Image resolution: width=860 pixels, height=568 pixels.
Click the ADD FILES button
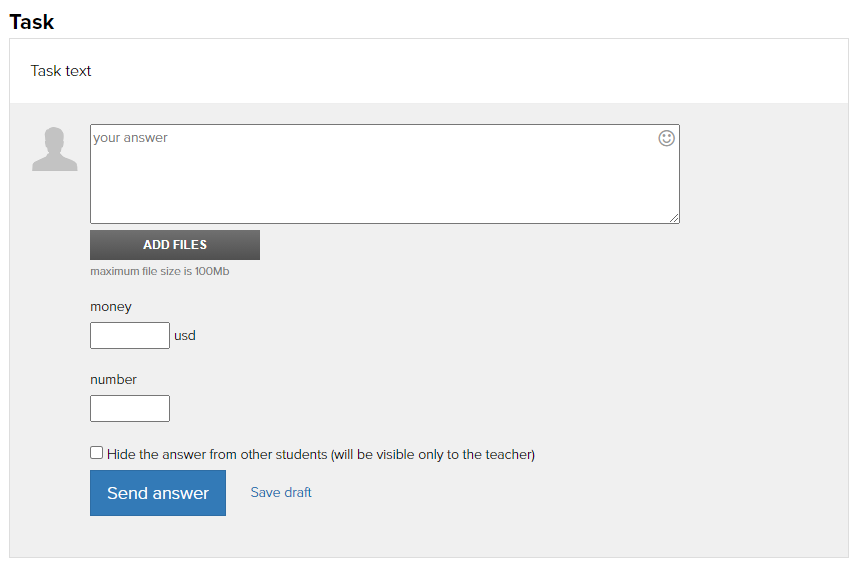[175, 245]
